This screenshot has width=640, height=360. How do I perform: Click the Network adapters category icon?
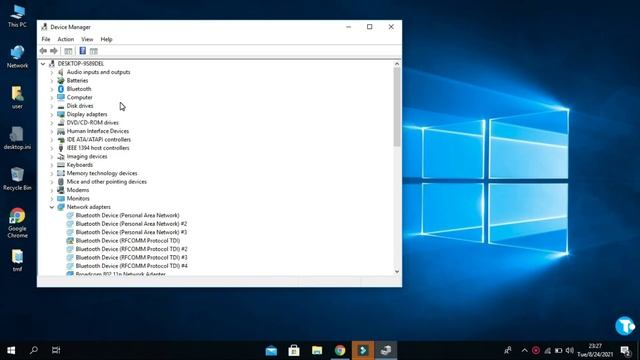[x=61, y=207]
